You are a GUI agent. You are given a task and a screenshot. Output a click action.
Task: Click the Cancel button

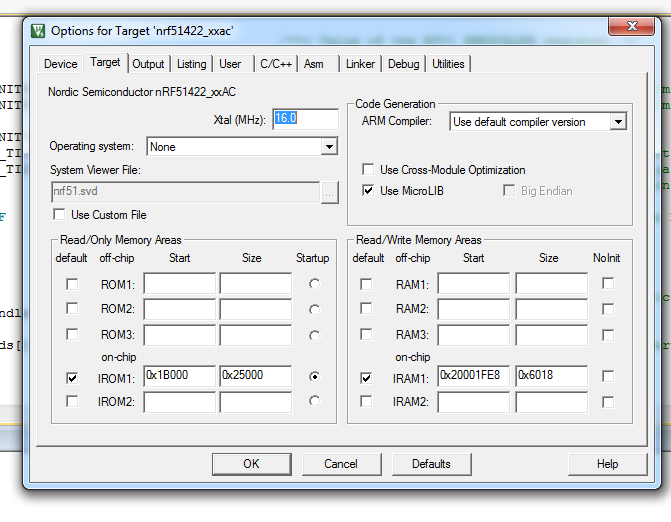341,464
